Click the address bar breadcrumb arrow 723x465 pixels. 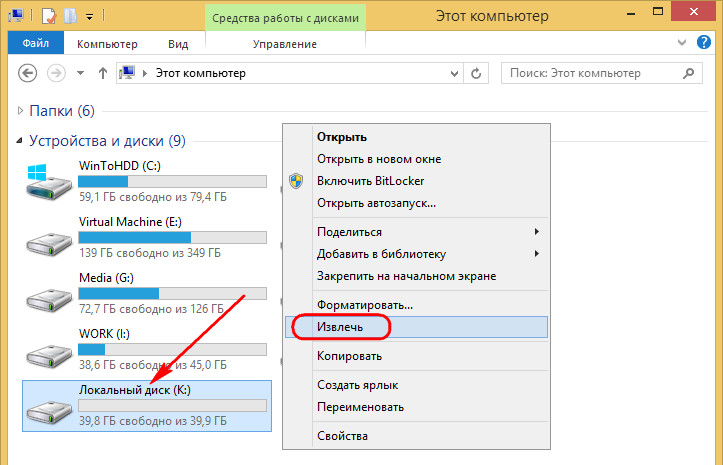145,73
